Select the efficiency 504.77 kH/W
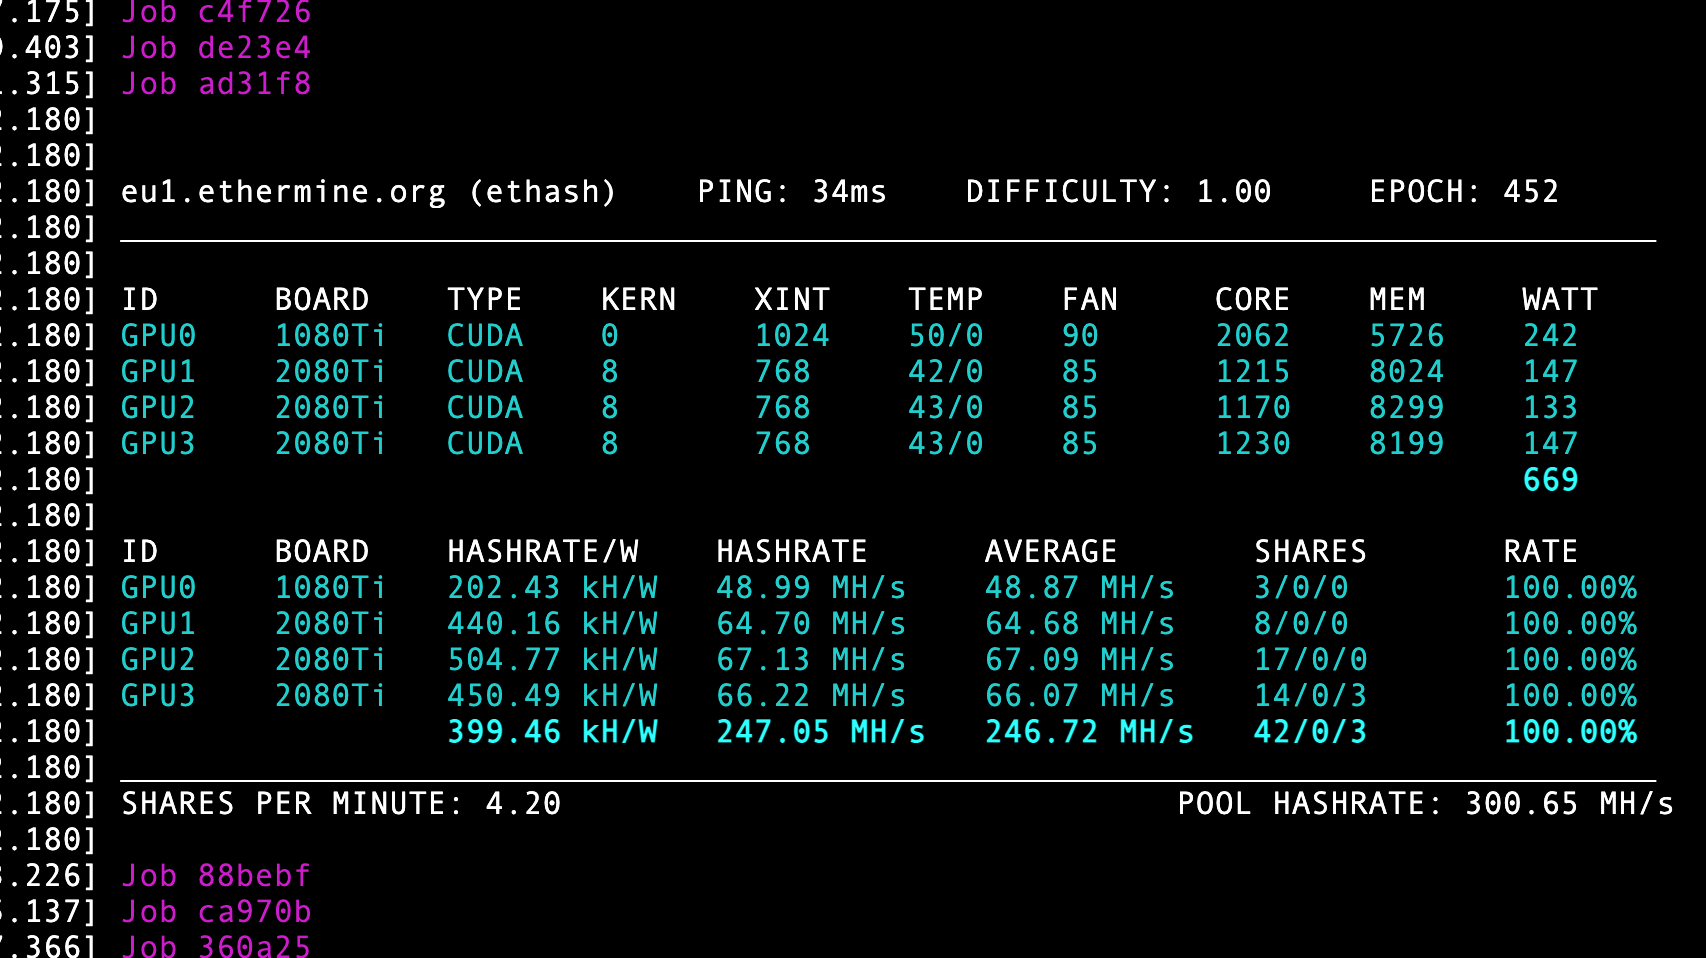 553,660
